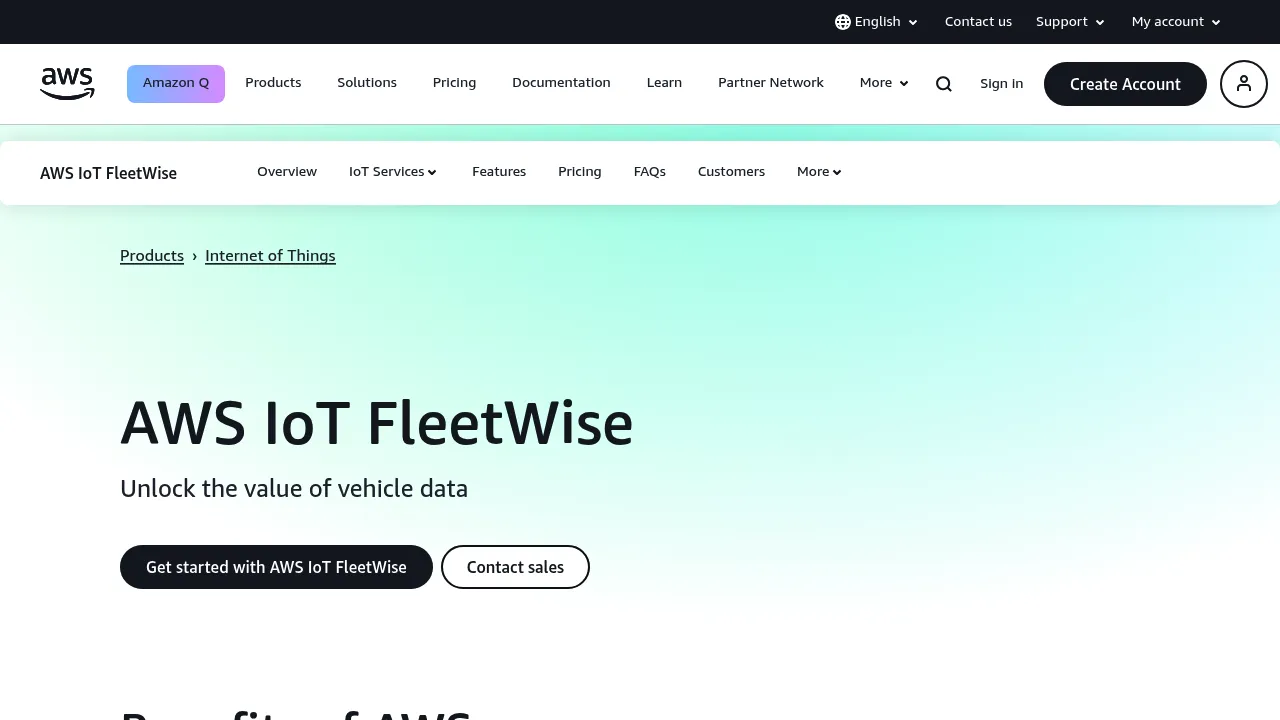The height and width of the screenshot is (720, 1280).
Task: Open the Customers tab
Action: [x=731, y=172]
